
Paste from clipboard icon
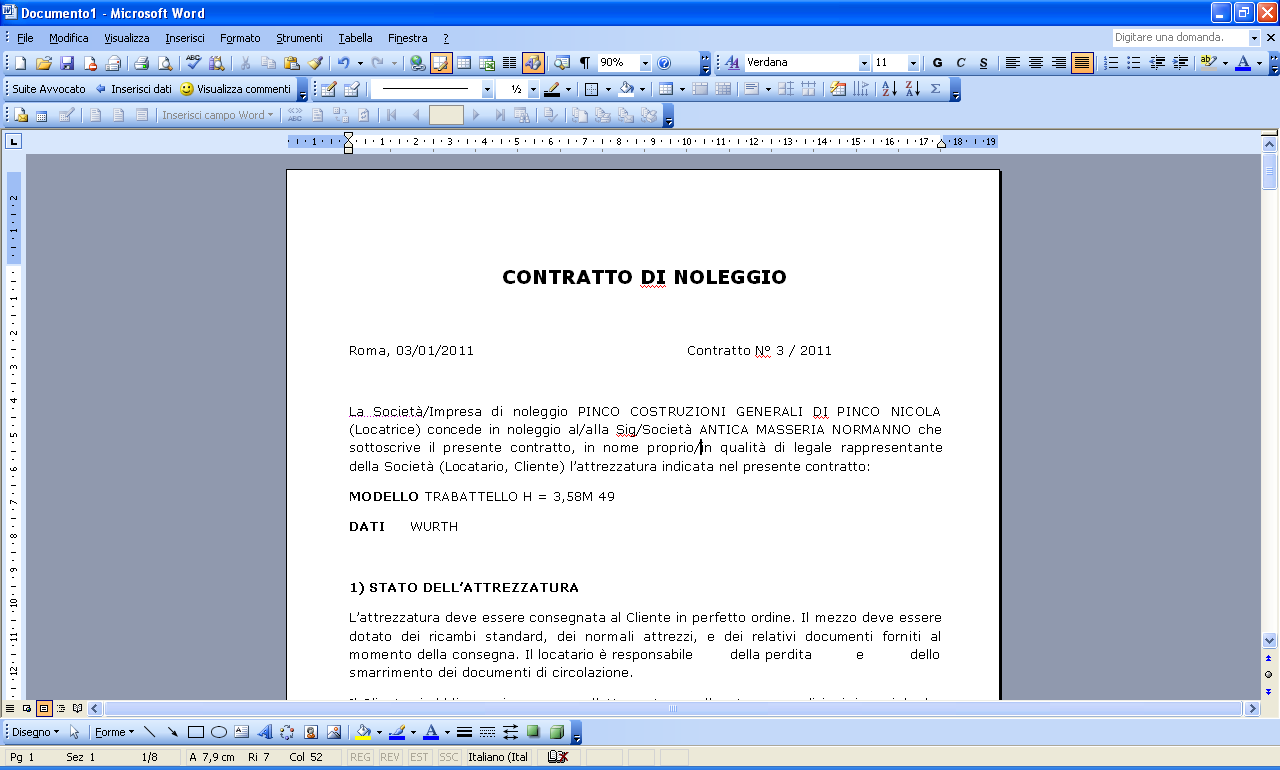click(x=291, y=63)
